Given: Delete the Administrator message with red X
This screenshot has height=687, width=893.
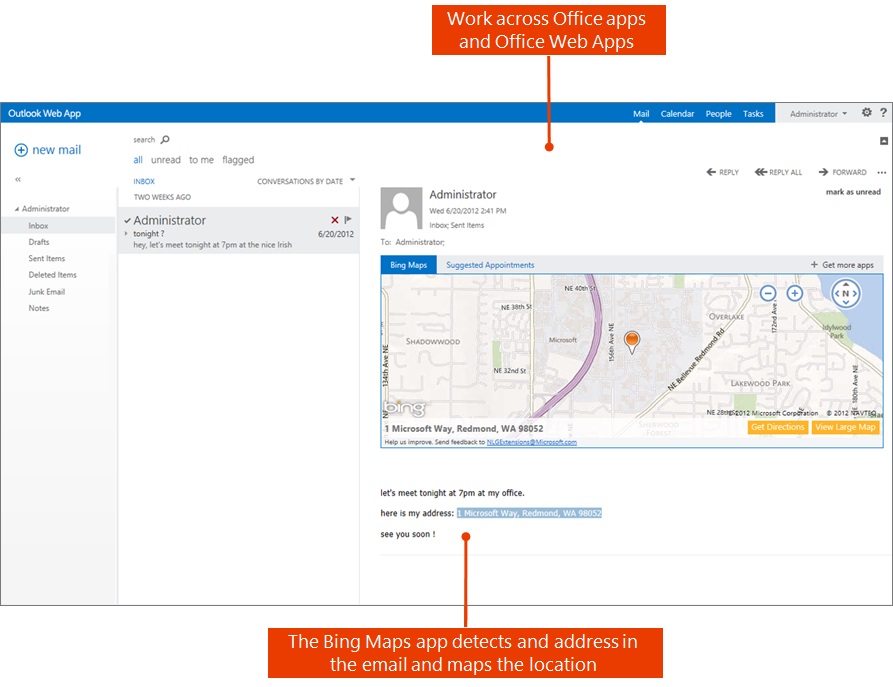Looking at the screenshot, I should pyautogui.click(x=335, y=220).
